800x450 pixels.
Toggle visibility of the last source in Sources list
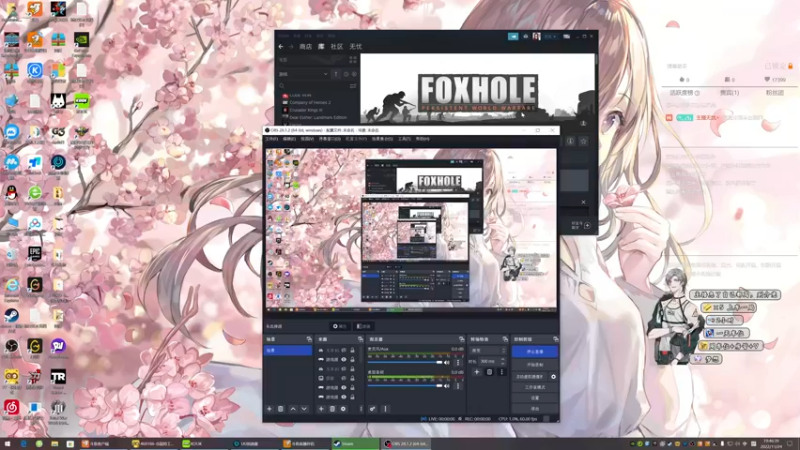point(343,397)
